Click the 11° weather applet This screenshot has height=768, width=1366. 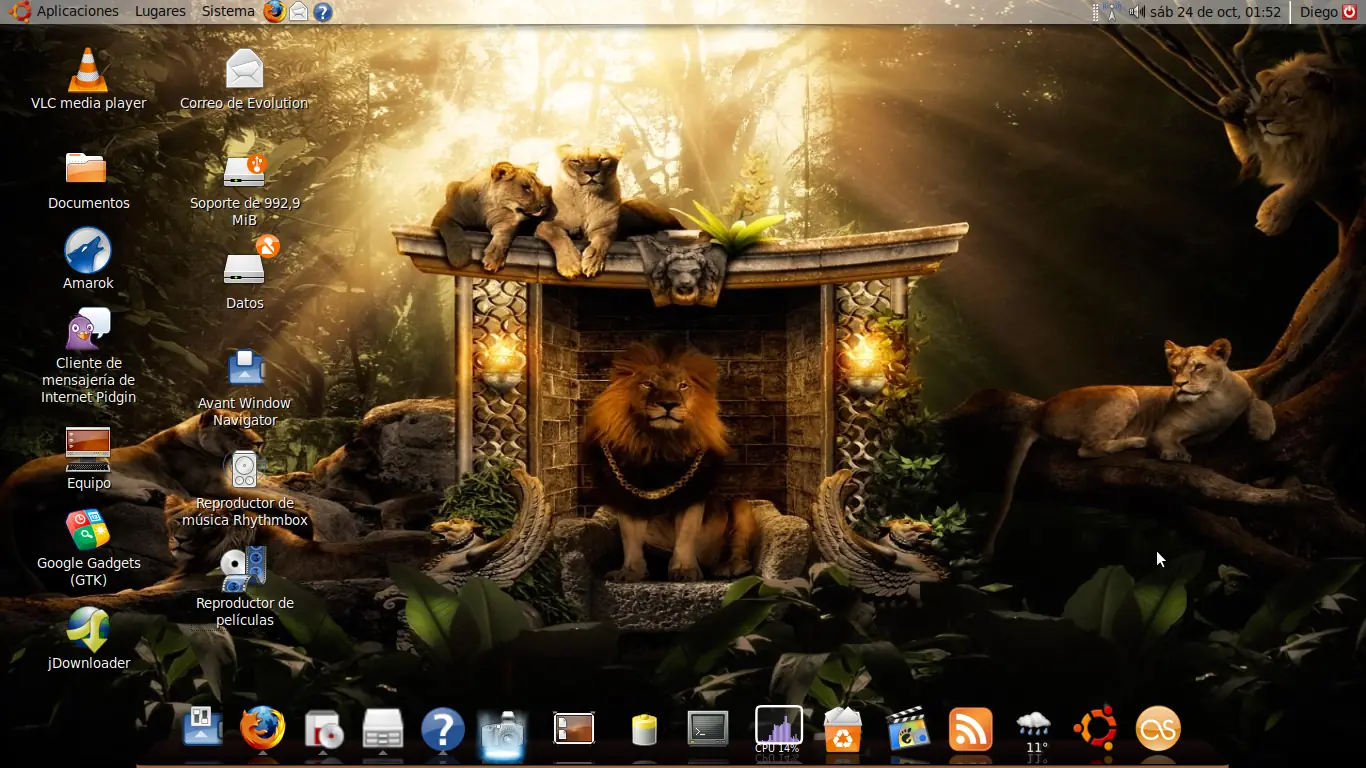[x=1034, y=731]
